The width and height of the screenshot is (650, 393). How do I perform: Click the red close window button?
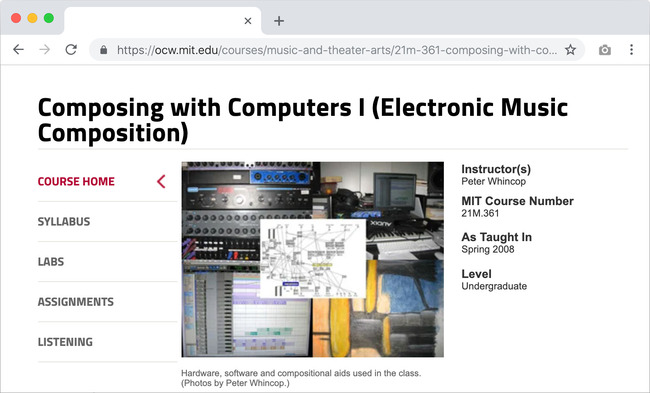16,18
